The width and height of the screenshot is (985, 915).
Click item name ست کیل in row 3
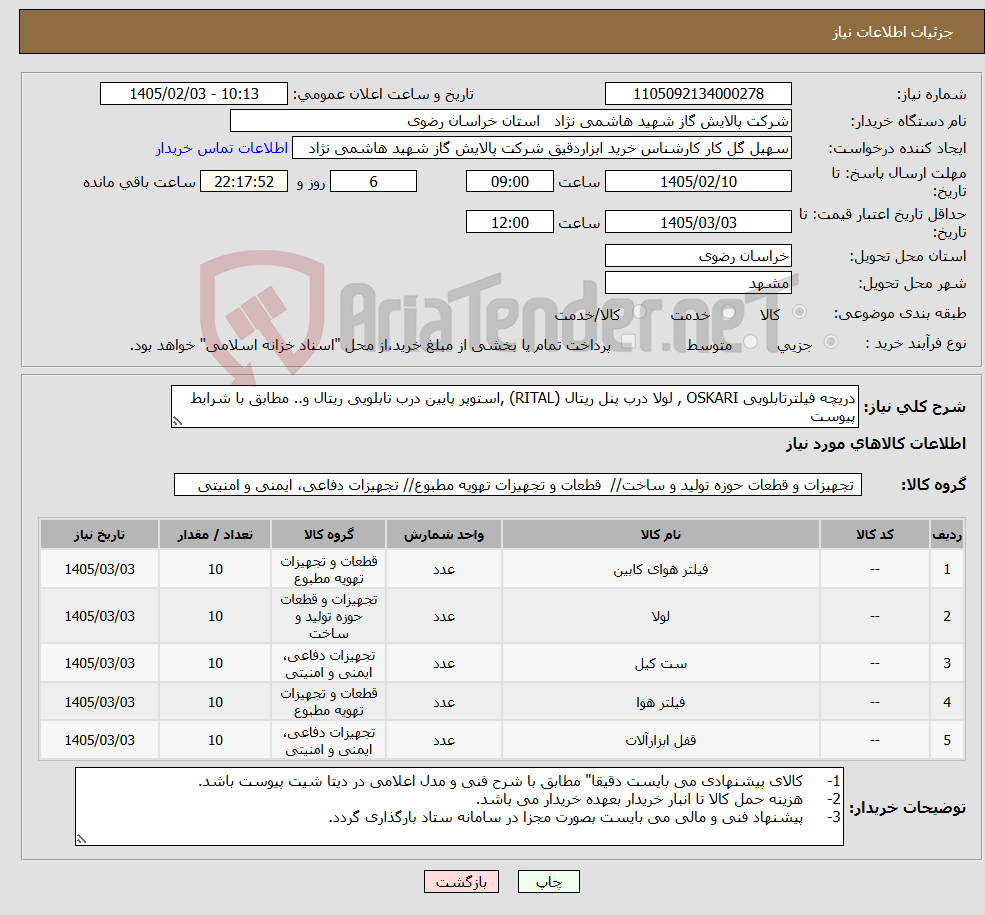[x=660, y=663]
